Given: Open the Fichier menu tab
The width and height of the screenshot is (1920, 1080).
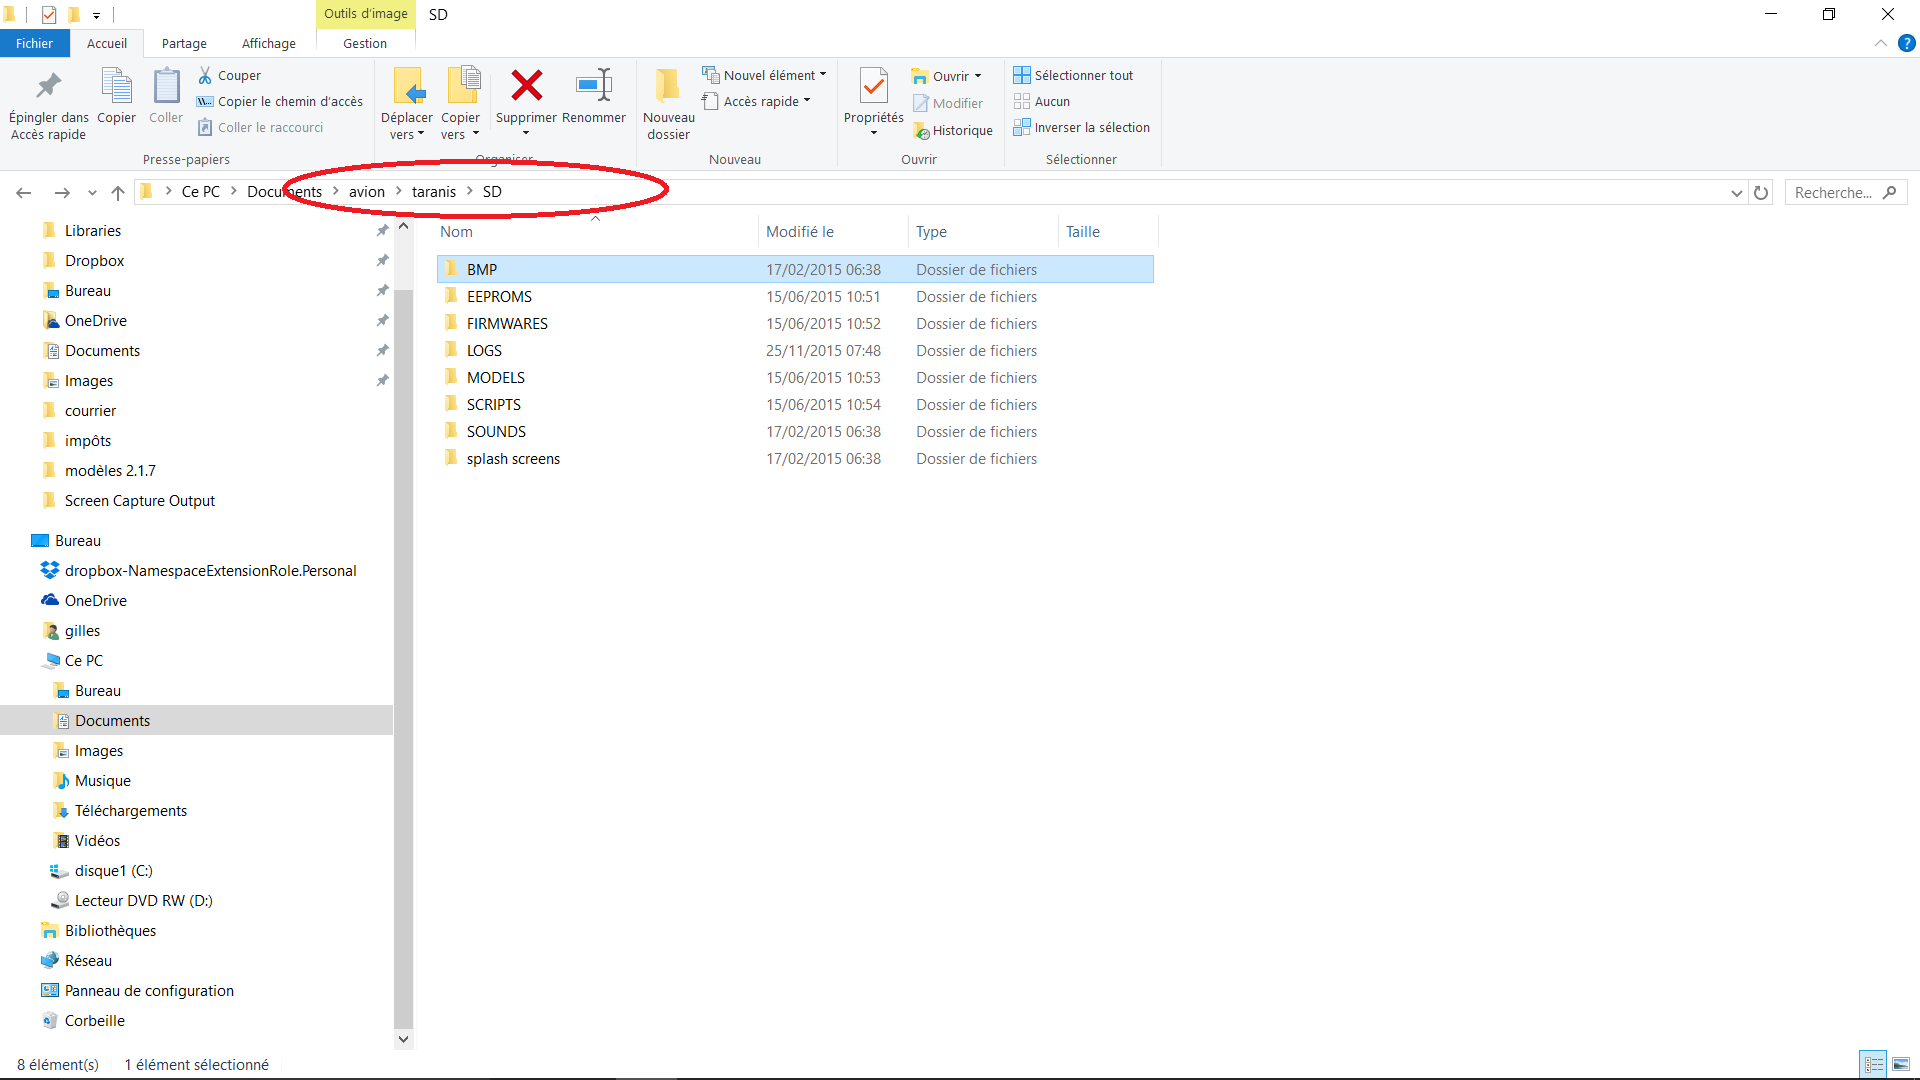Looking at the screenshot, I should tap(34, 43).
